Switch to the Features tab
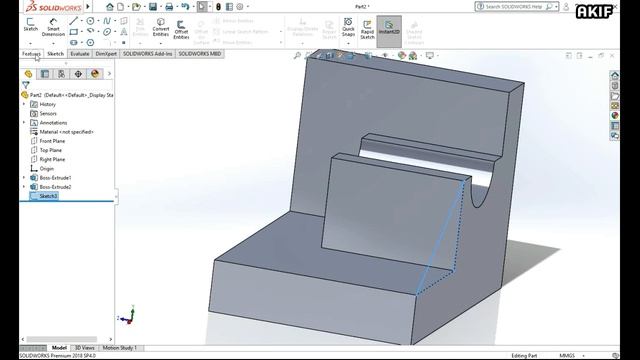Viewport: 640px width, 360px height. 31,54
